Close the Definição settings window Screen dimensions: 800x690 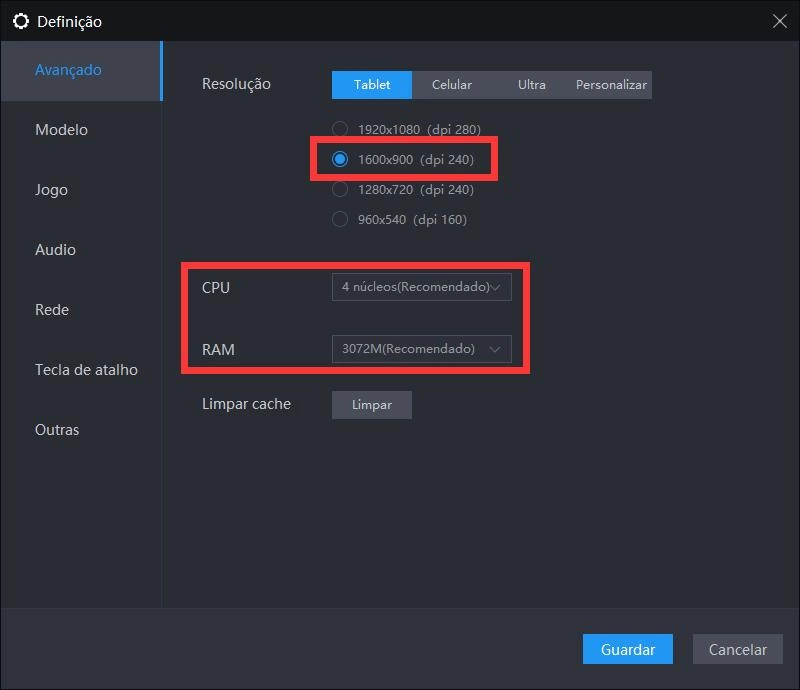[780, 21]
